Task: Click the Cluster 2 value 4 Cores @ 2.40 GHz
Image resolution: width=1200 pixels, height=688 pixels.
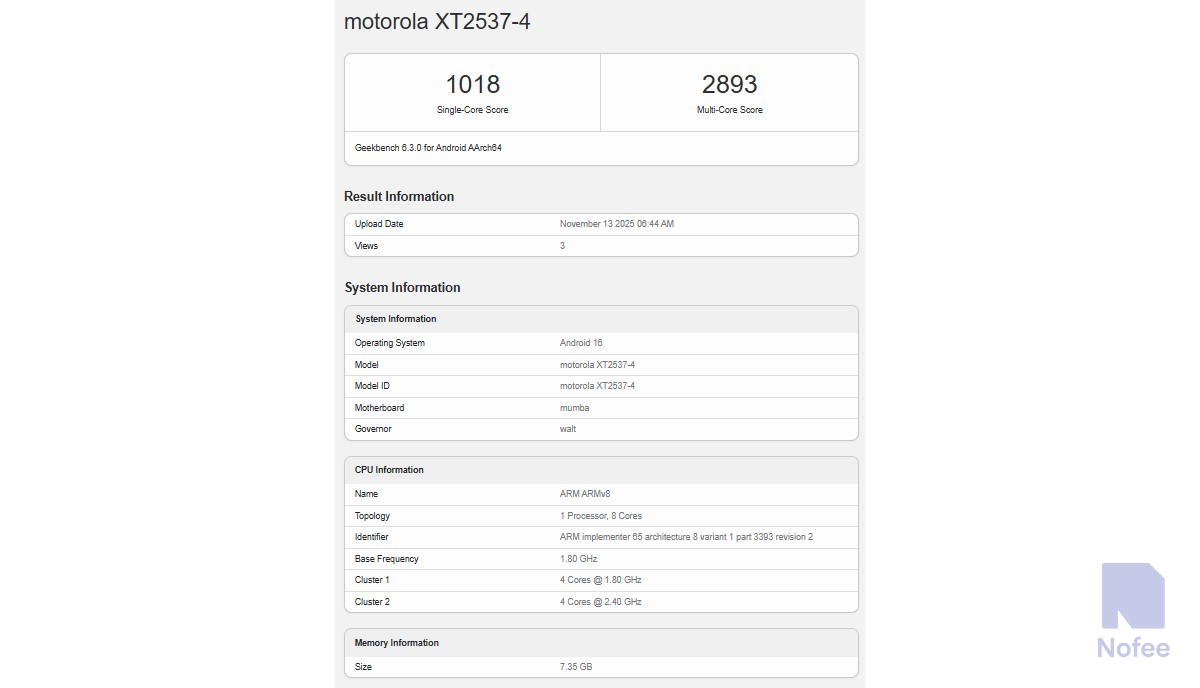Action: coord(600,602)
